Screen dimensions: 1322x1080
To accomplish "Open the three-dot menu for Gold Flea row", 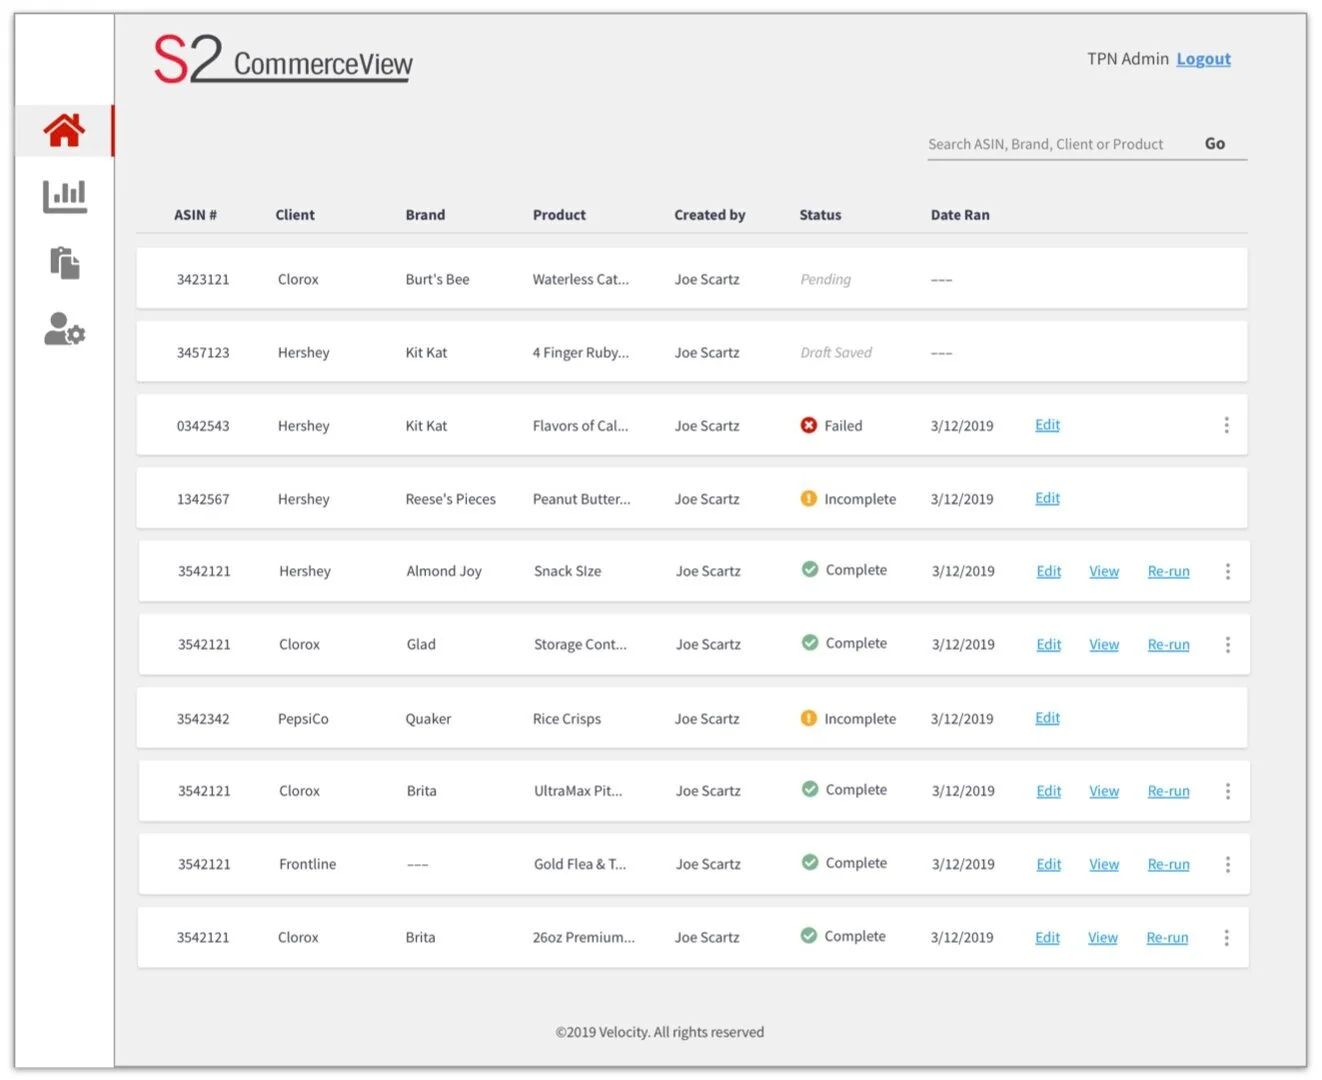I will pyautogui.click(x=1227, y=864).
